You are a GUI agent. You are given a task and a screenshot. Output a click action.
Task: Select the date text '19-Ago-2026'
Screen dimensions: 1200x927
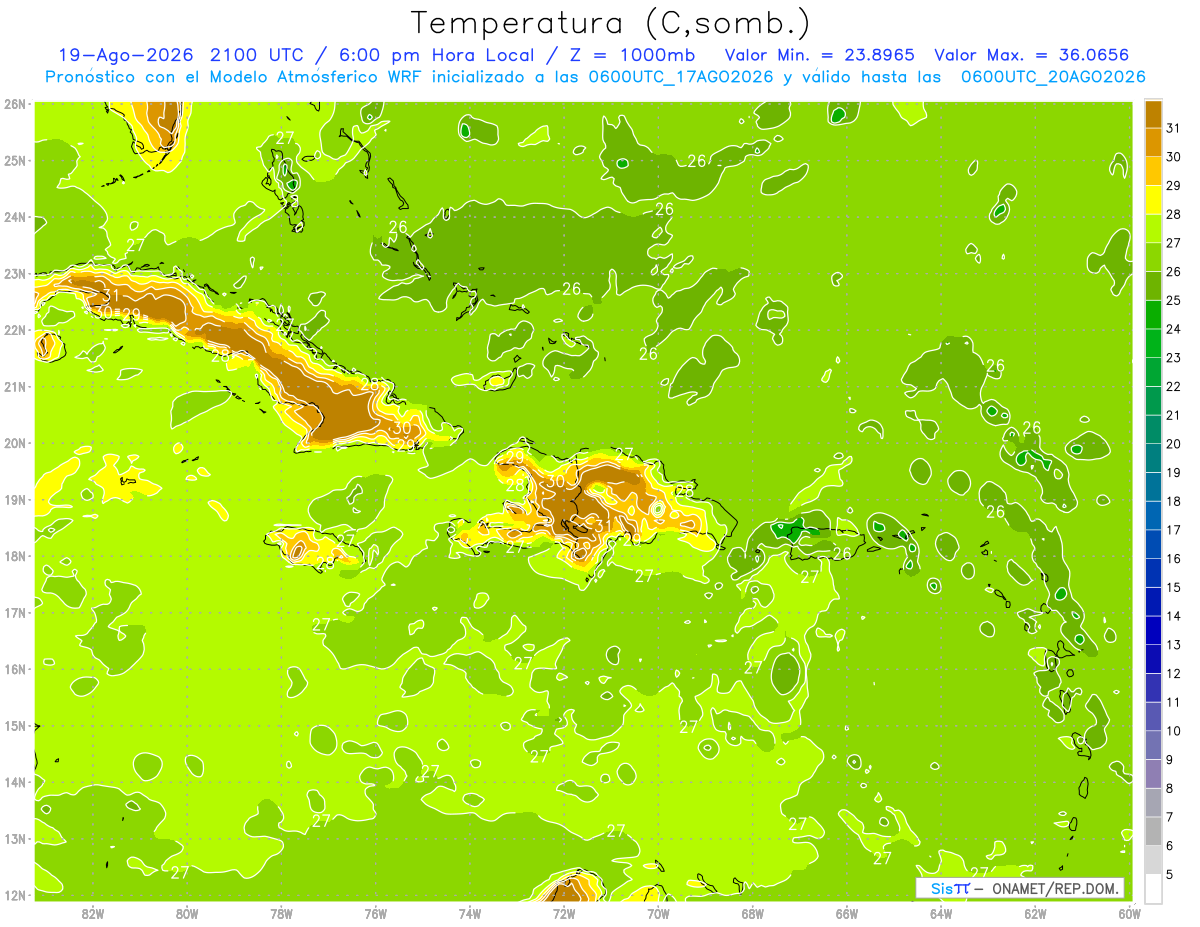point(125,55)
